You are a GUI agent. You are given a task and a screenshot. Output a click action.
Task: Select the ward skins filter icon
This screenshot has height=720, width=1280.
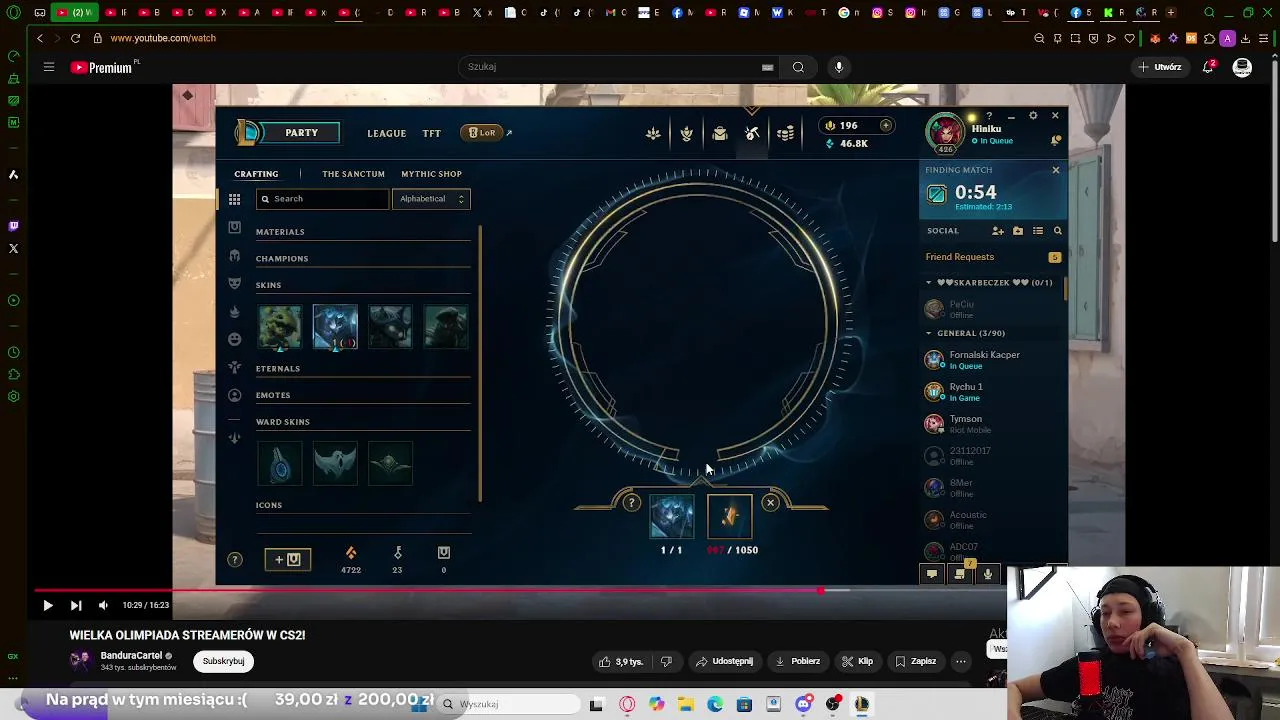[234, 367]
